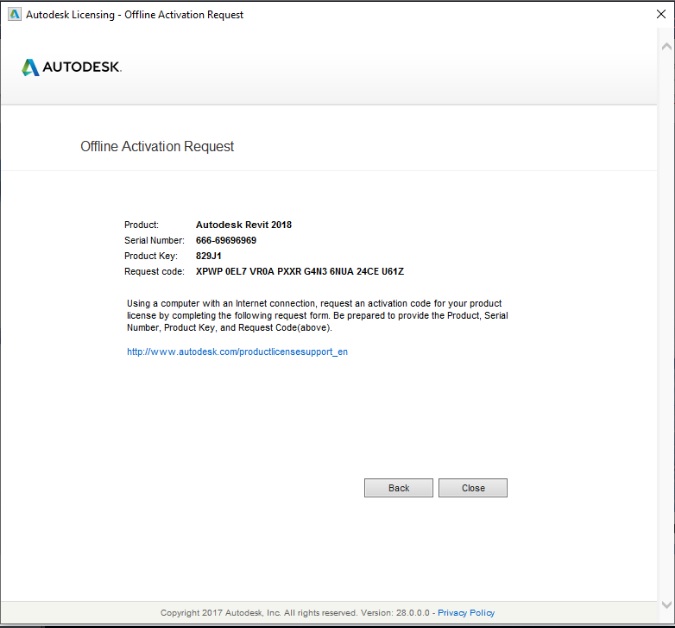This screenshot has height=628, width=675.
Task: Click the Autodesk app icon in title bar
Action: (12, 14)
